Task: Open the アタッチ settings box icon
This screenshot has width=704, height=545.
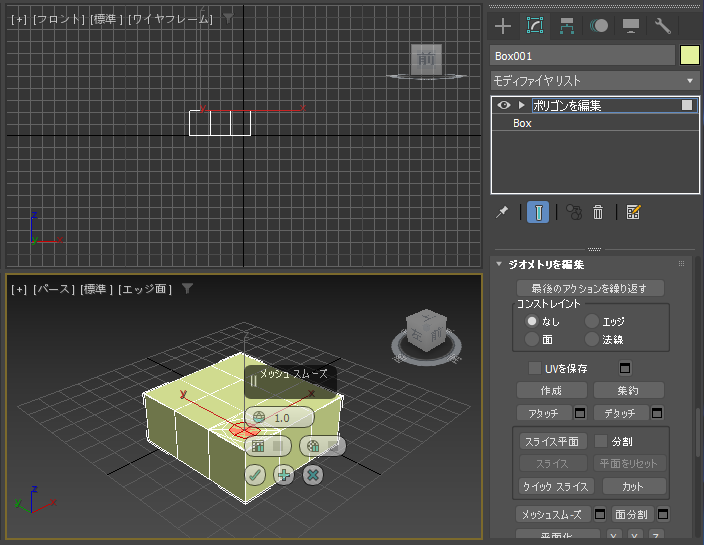Action: pyautogui.click(x=580, y=413)
